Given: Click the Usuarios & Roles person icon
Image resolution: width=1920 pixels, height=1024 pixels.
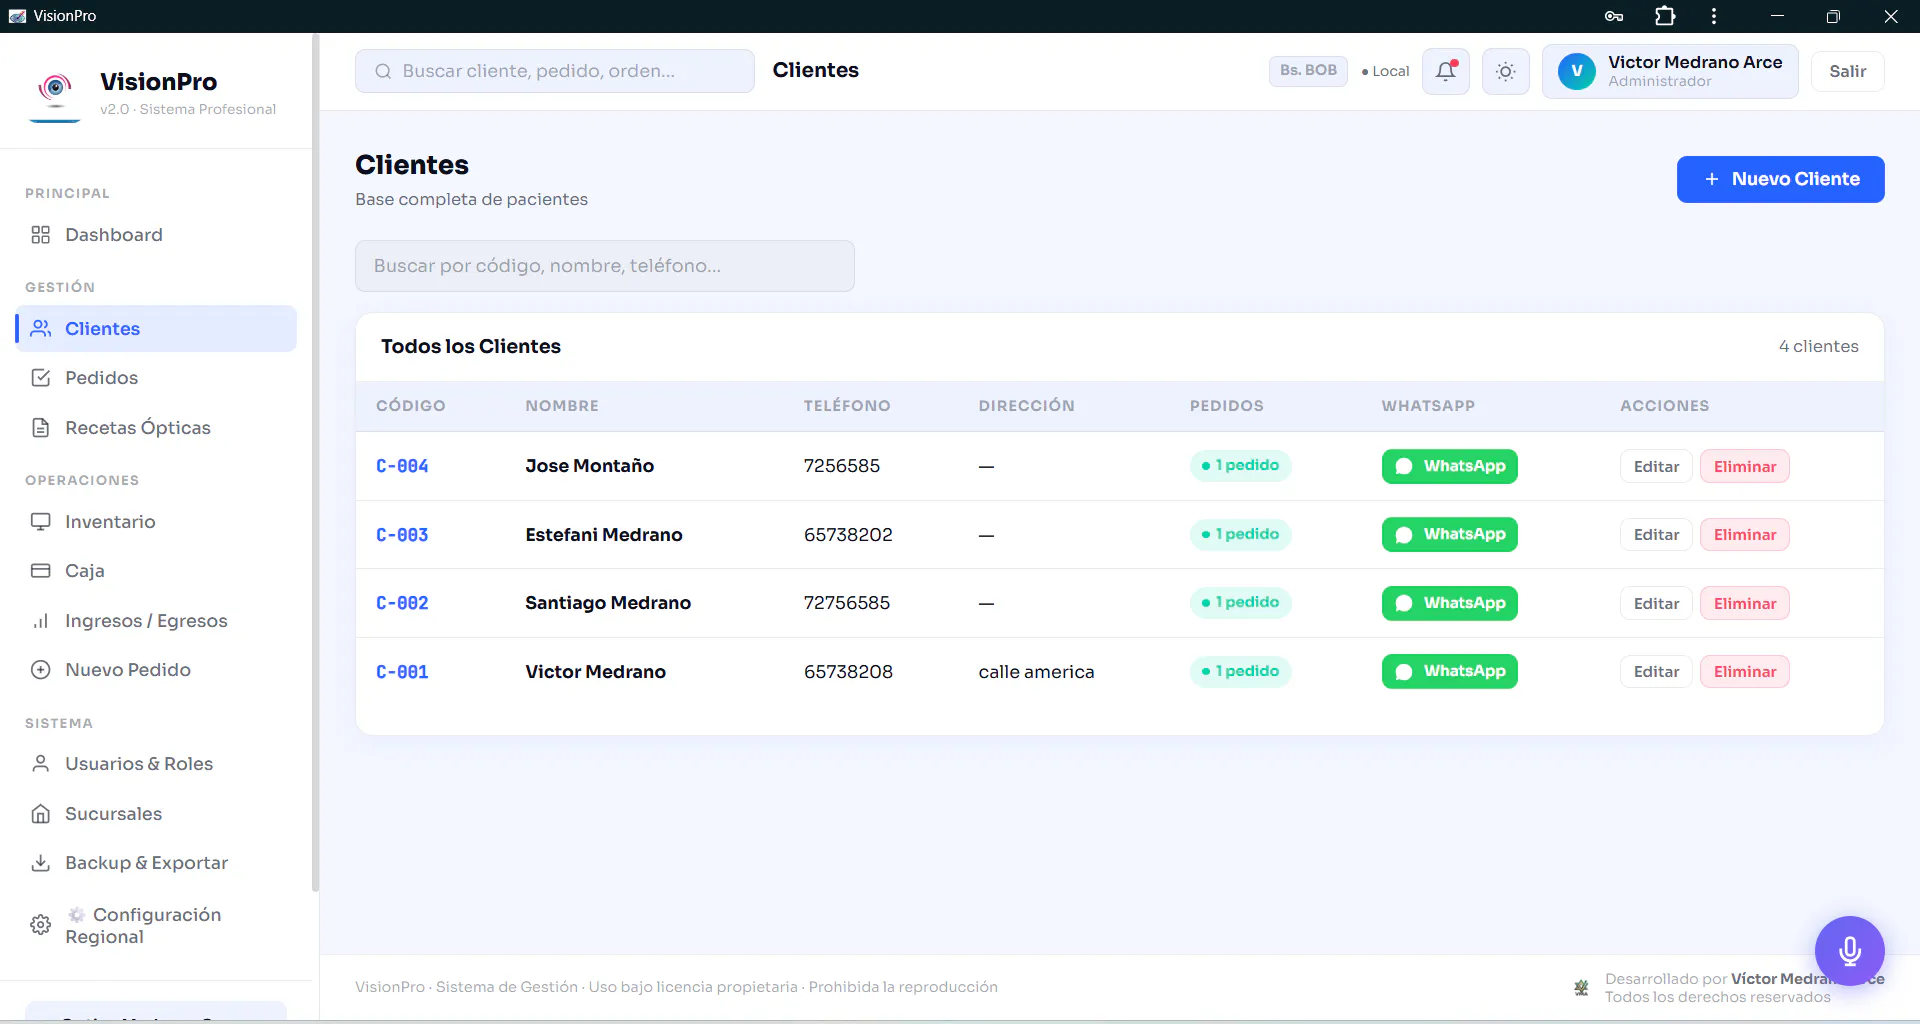Looking at the screenshot, I should coord(40,764).
